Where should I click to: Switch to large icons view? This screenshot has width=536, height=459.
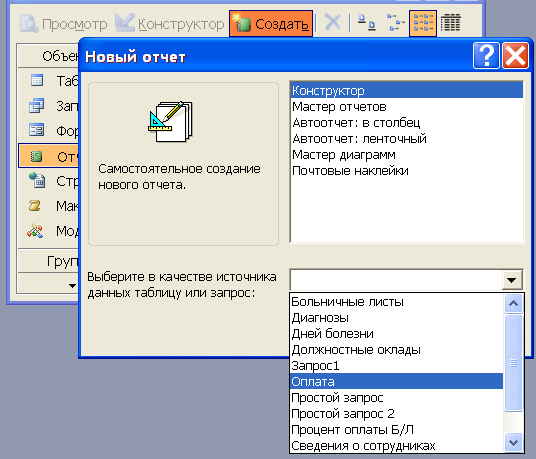(x=366, y=23)
